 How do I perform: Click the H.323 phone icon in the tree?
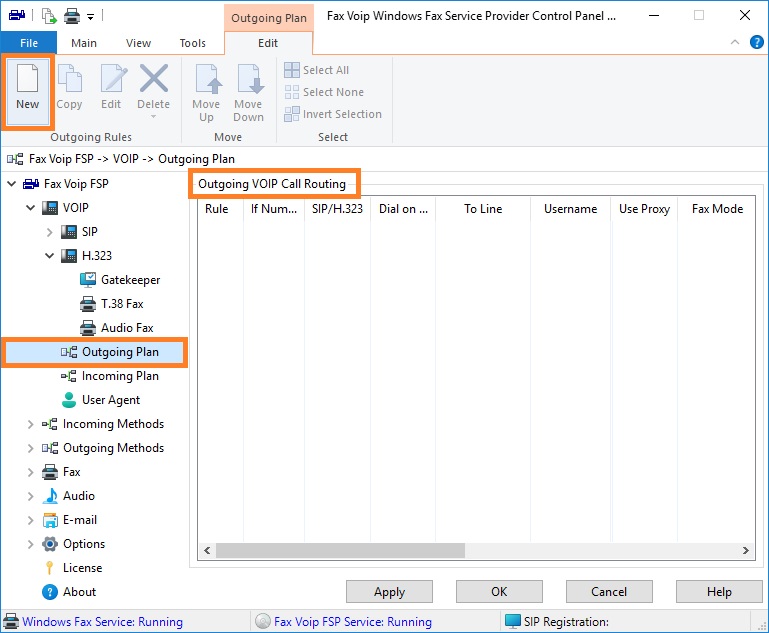tap(69, 256)
